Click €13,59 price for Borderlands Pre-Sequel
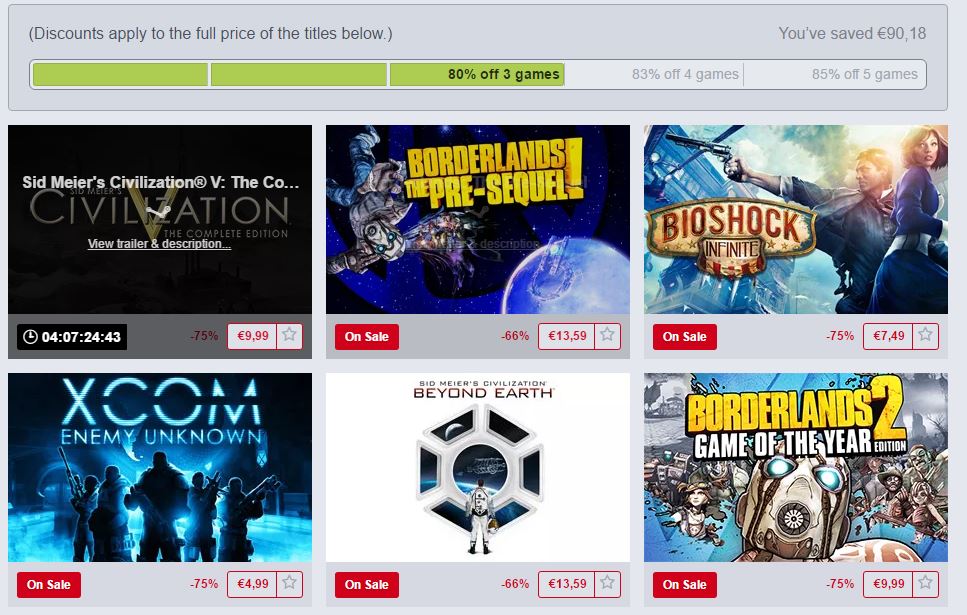This screenshot has height=615, width=967. [567, 336]
